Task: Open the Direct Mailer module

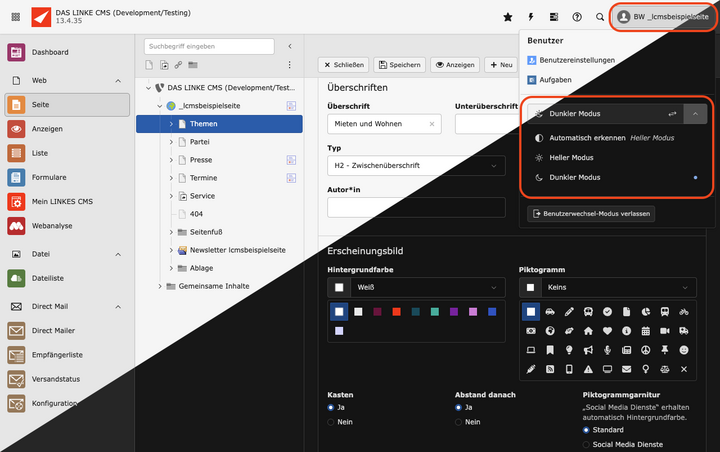Action: pyautogui.click(x=67, y=331)
